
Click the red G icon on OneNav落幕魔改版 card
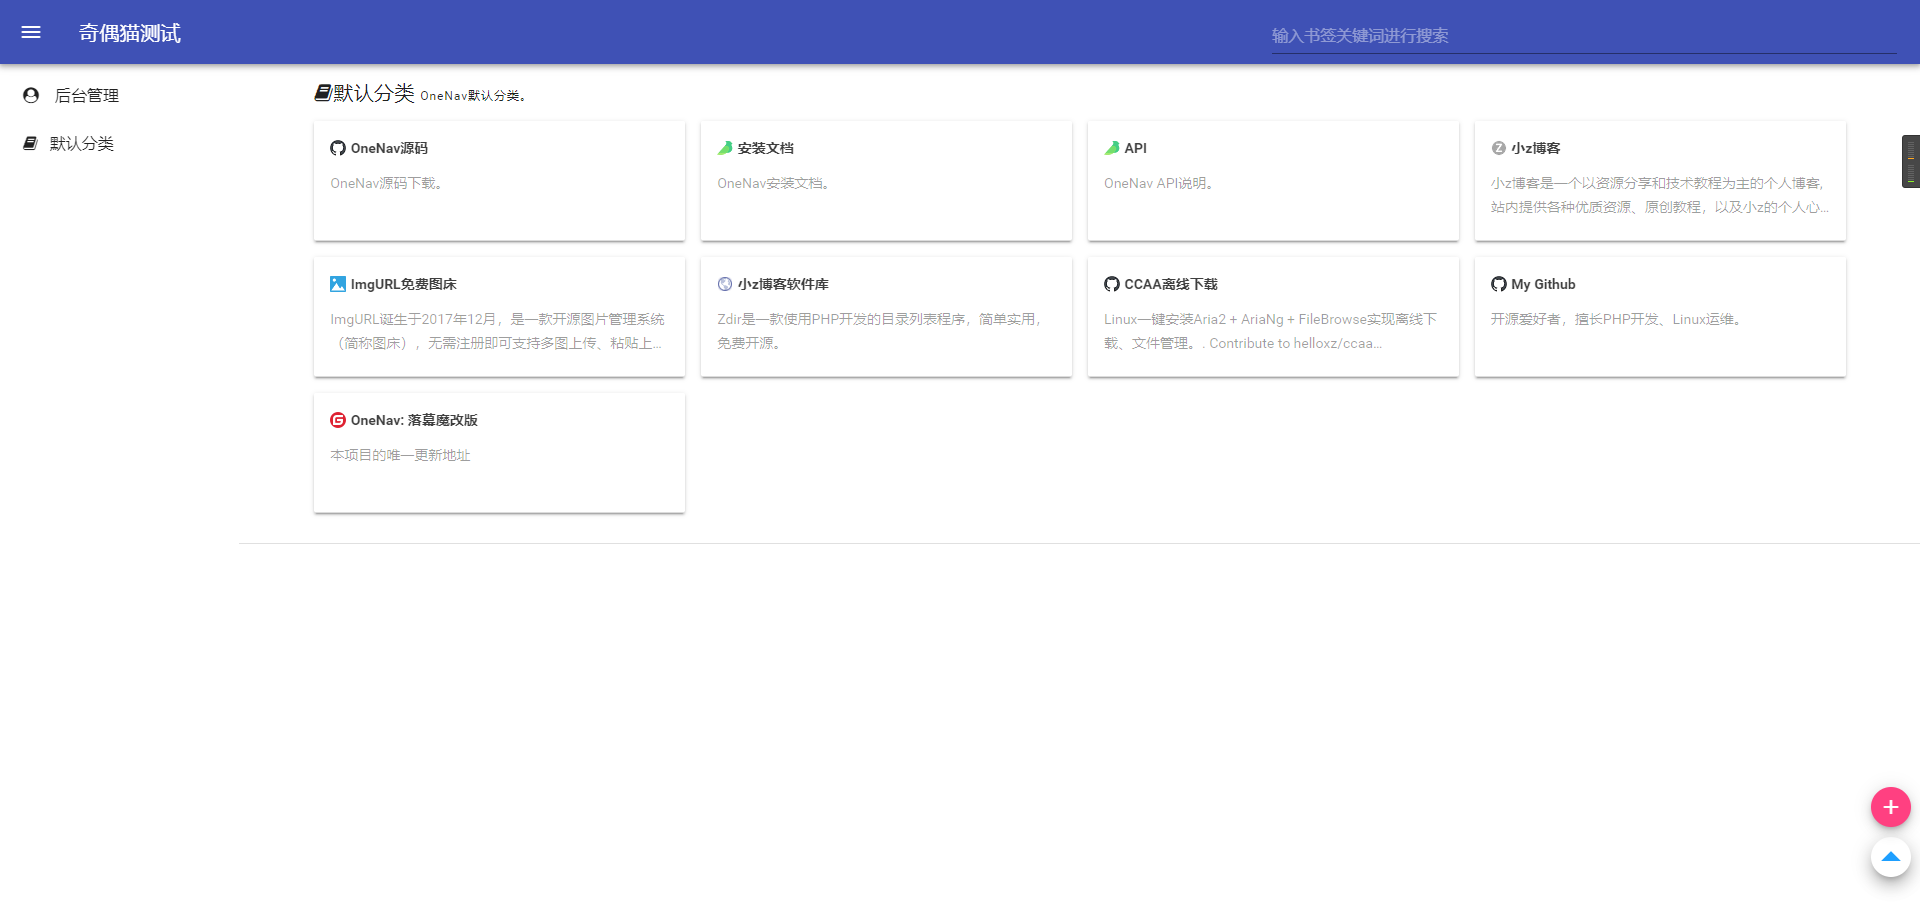click(x=338, y=420)
